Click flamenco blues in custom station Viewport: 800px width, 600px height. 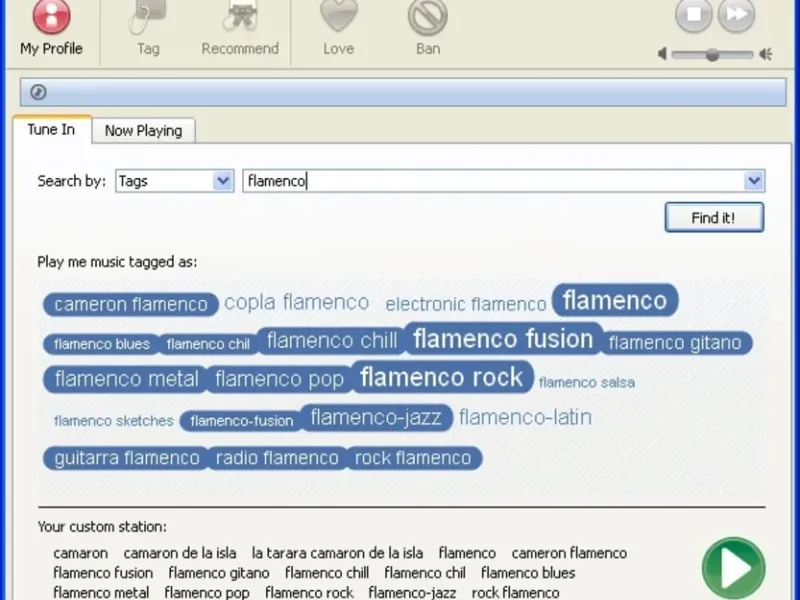[x=528, y=573]
